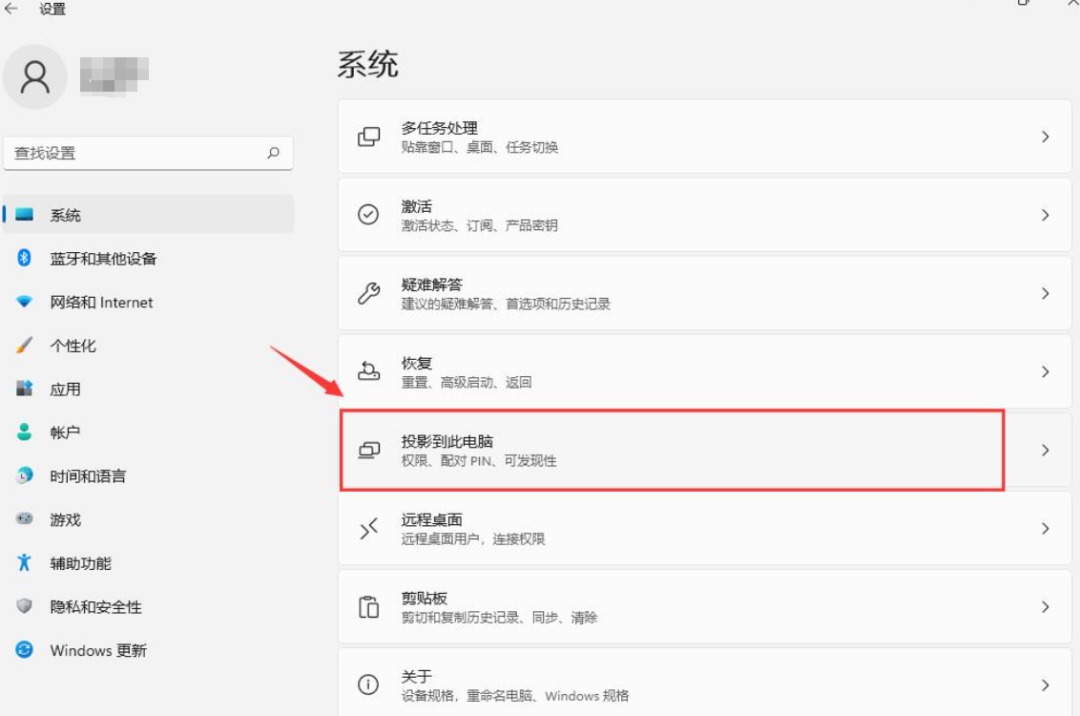Viewport: 1080px width, 716px height.
Task: Expand the 恢复 row chevron
Action: coord(1045,372)
